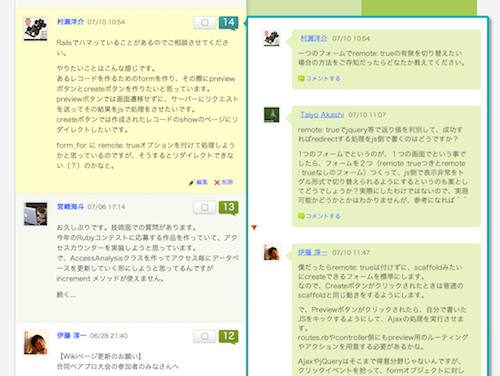
Task: Click the pencil edit icon on post 14
Action: coord(191,182)
